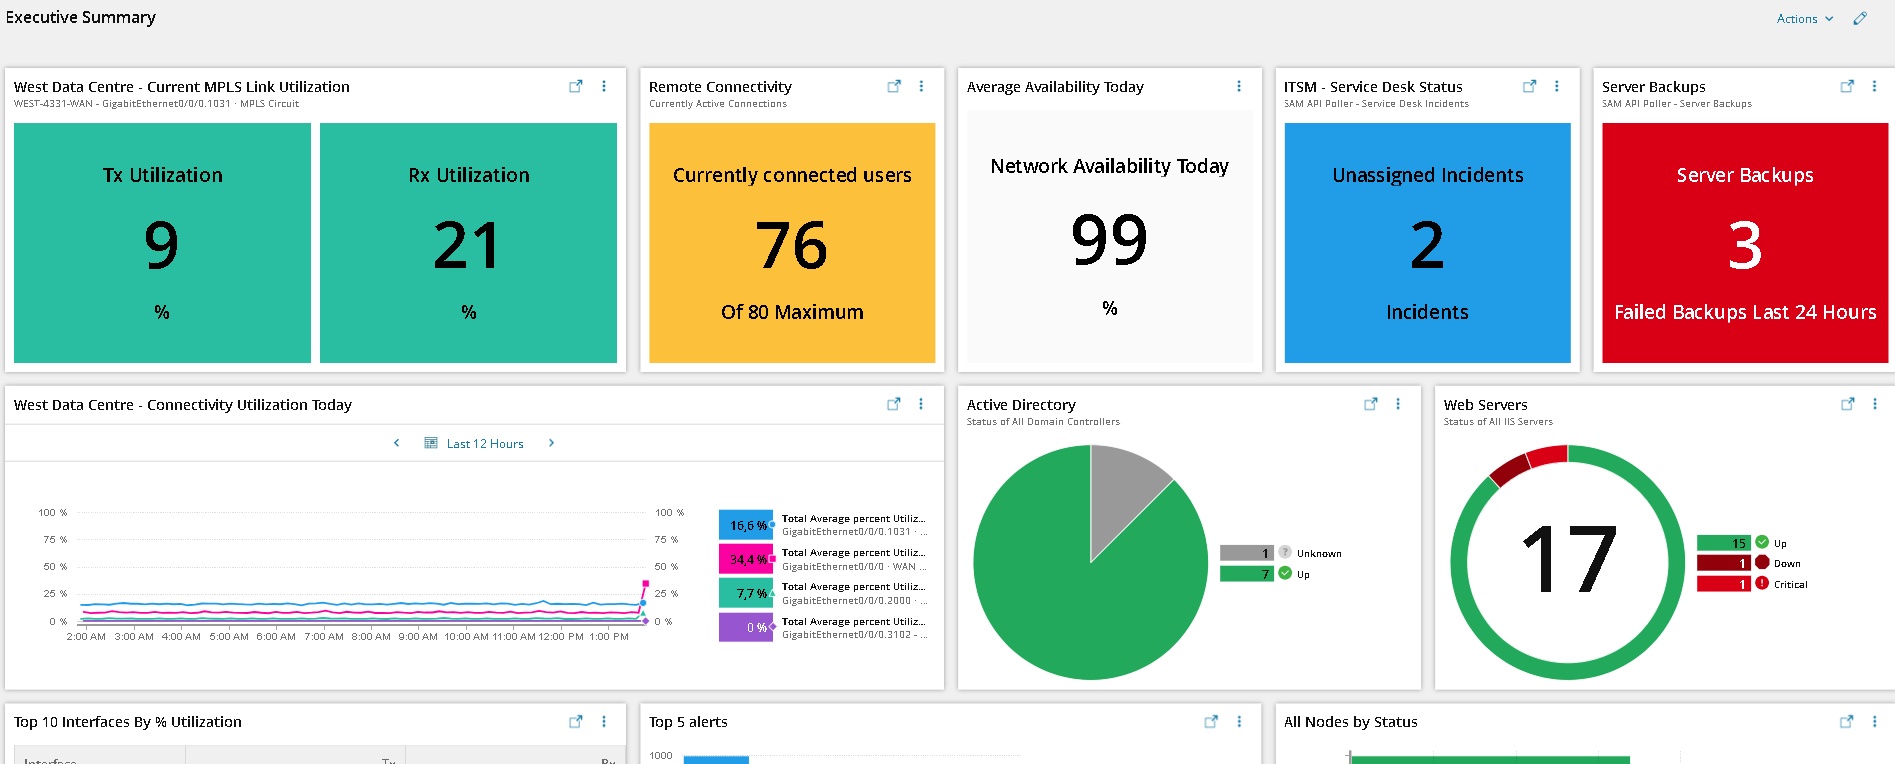Click the 7,7 % teal series color swatch
This screenshot has width=1895, height=764.
(x=746, y=593)
